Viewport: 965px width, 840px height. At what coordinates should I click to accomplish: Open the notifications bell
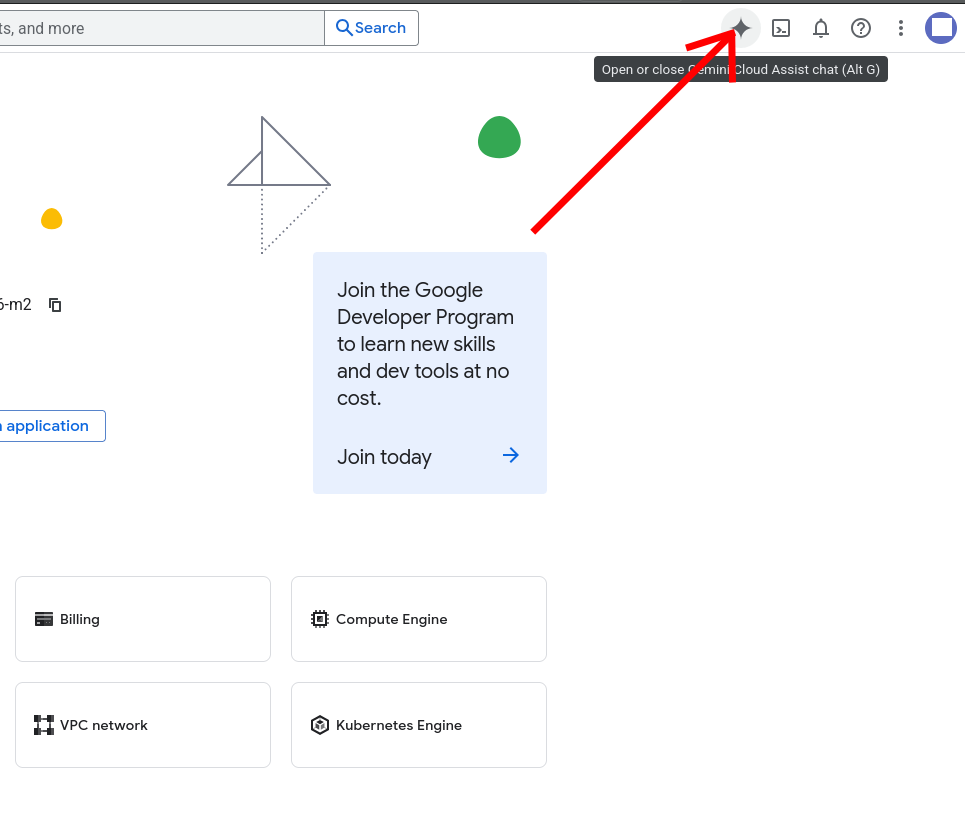(x=821, y=28)
